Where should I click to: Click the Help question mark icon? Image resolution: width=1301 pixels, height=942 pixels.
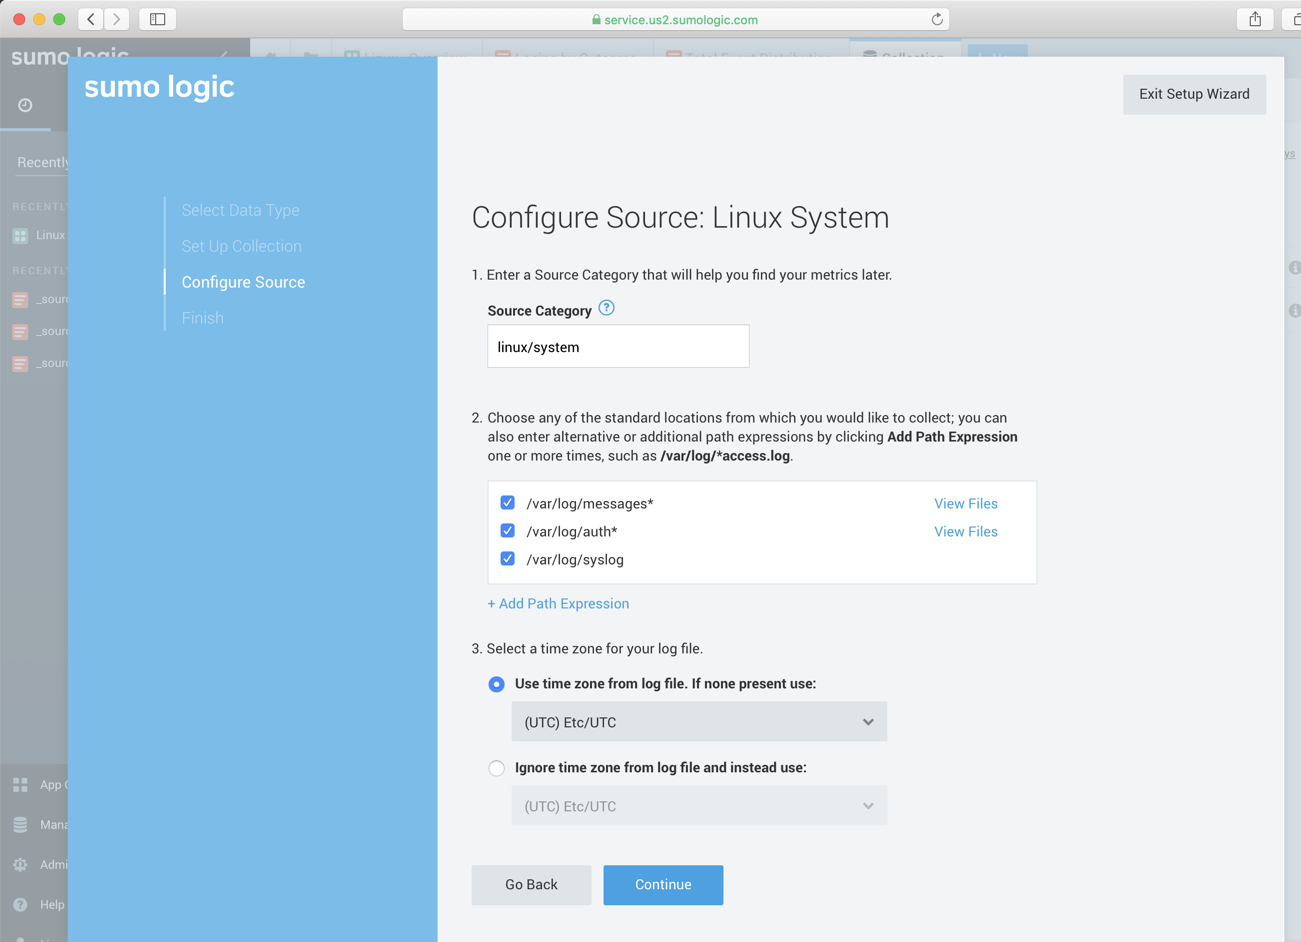point(21,904)
